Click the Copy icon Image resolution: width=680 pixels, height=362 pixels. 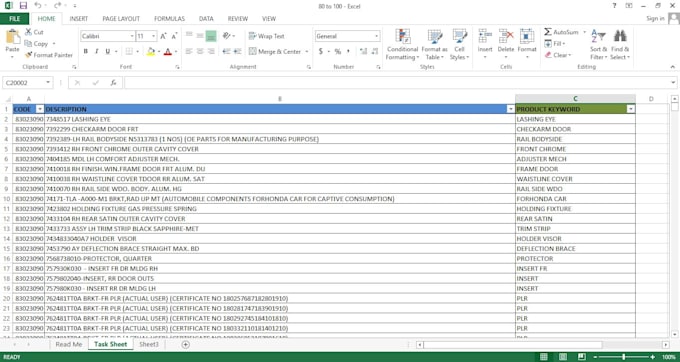point(28,43)
